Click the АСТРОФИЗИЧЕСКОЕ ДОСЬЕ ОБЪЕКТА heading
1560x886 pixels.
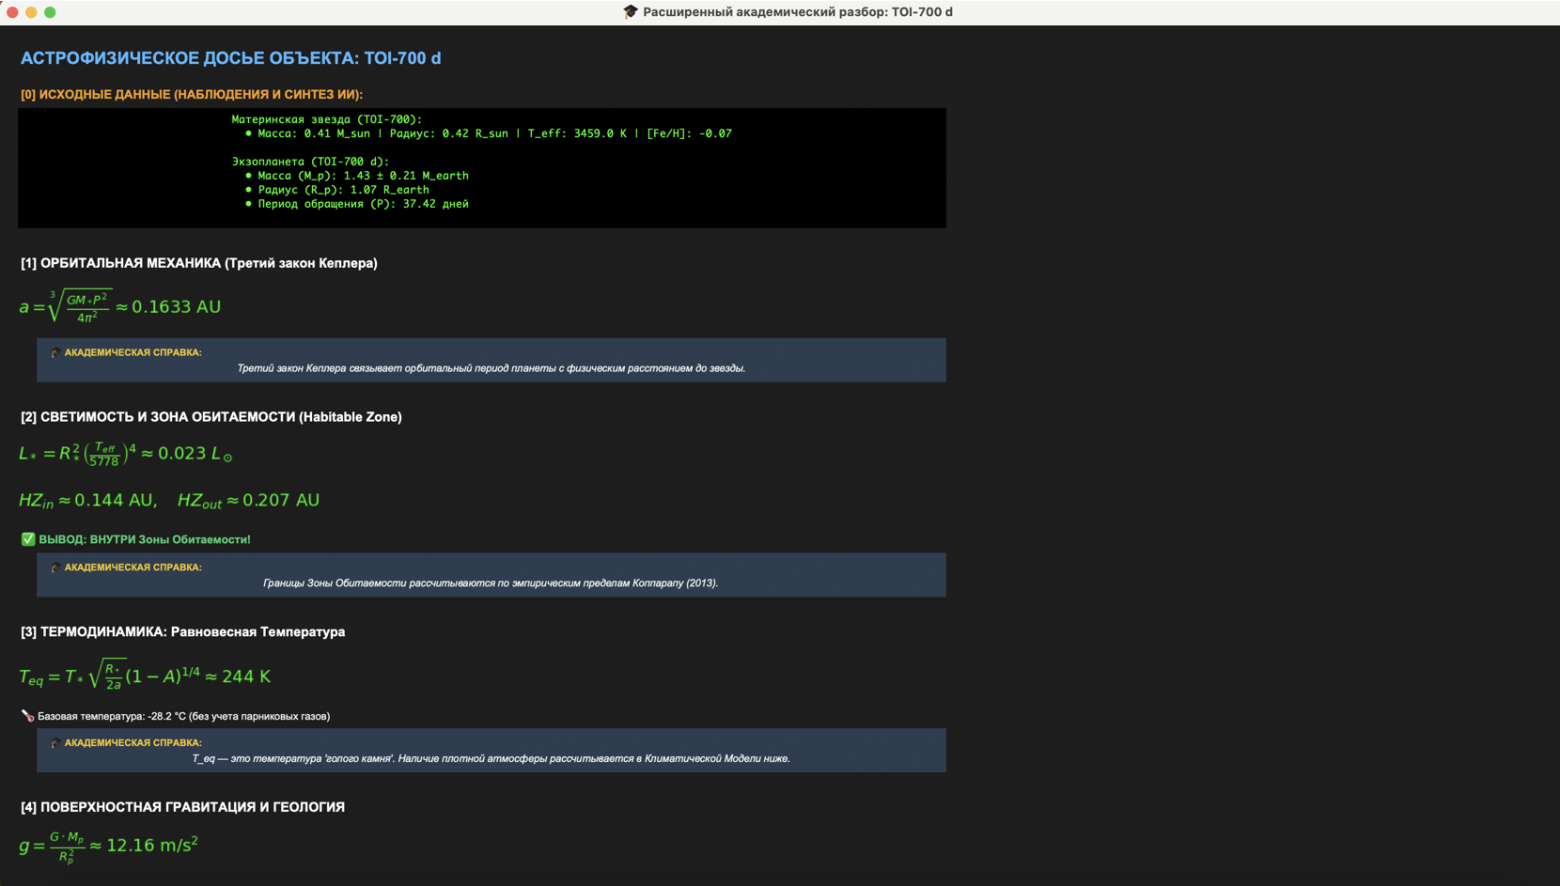coord(230,58)
